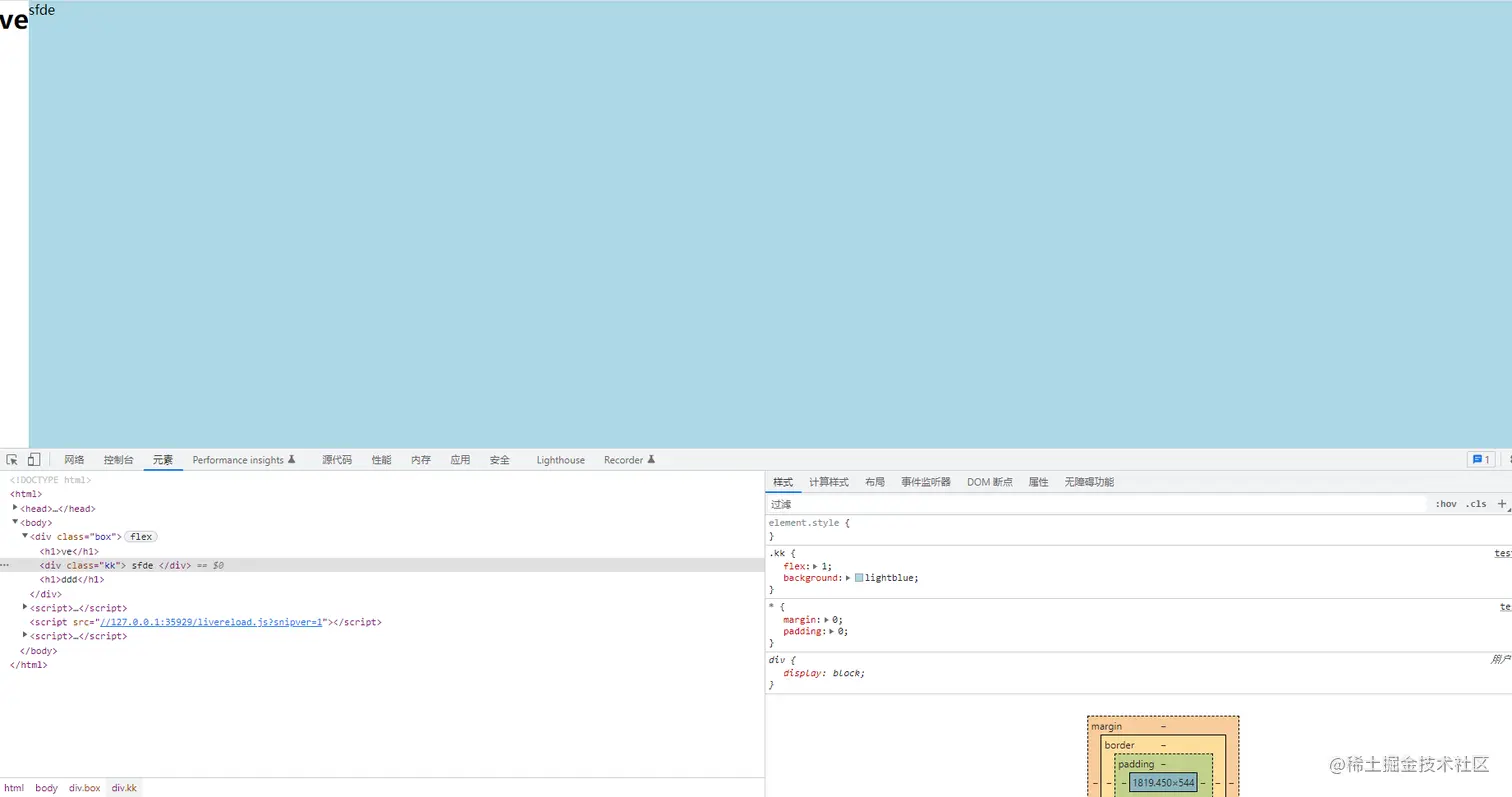This screenshot has height=797, width=1512.
Task: Select html in the breadcrumb bar
Action: click(14, 788)
